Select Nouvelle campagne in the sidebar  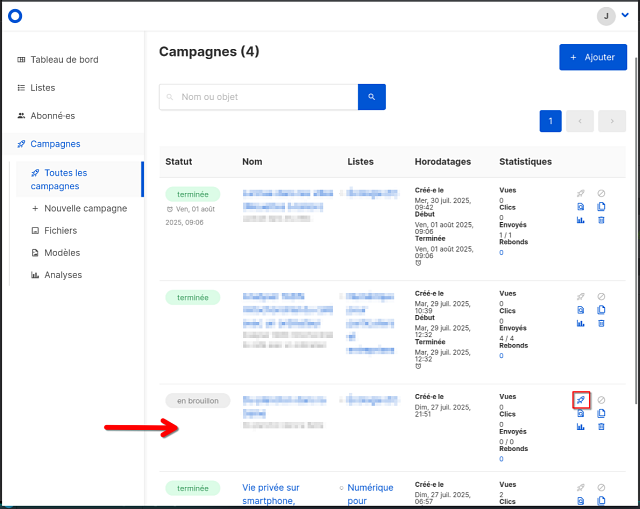(86, 208)
